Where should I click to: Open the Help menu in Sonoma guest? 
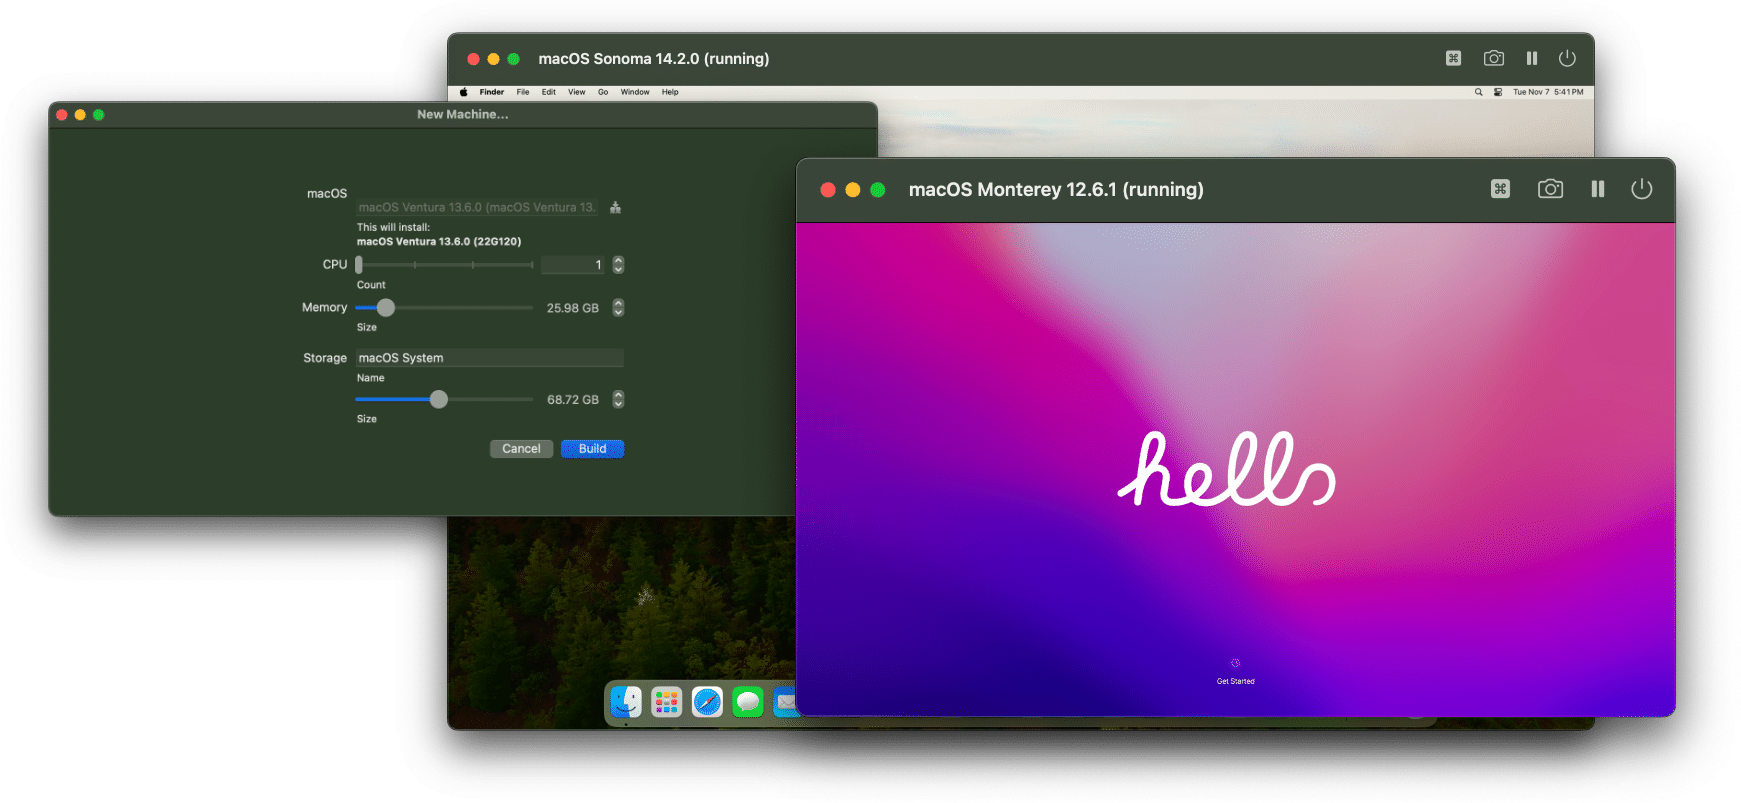tap(670, 92)
